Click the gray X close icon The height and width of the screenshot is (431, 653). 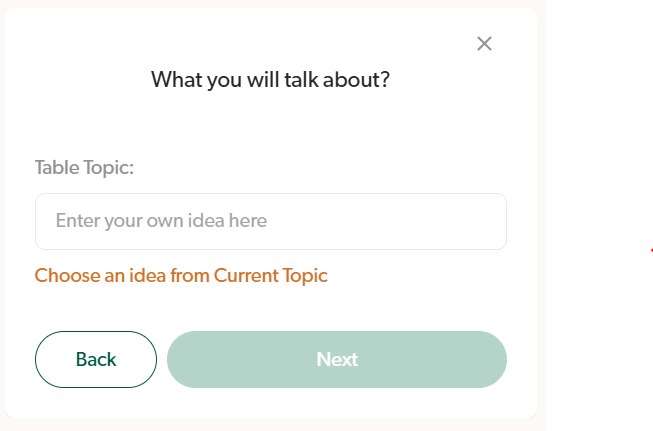tap(485, 43)
